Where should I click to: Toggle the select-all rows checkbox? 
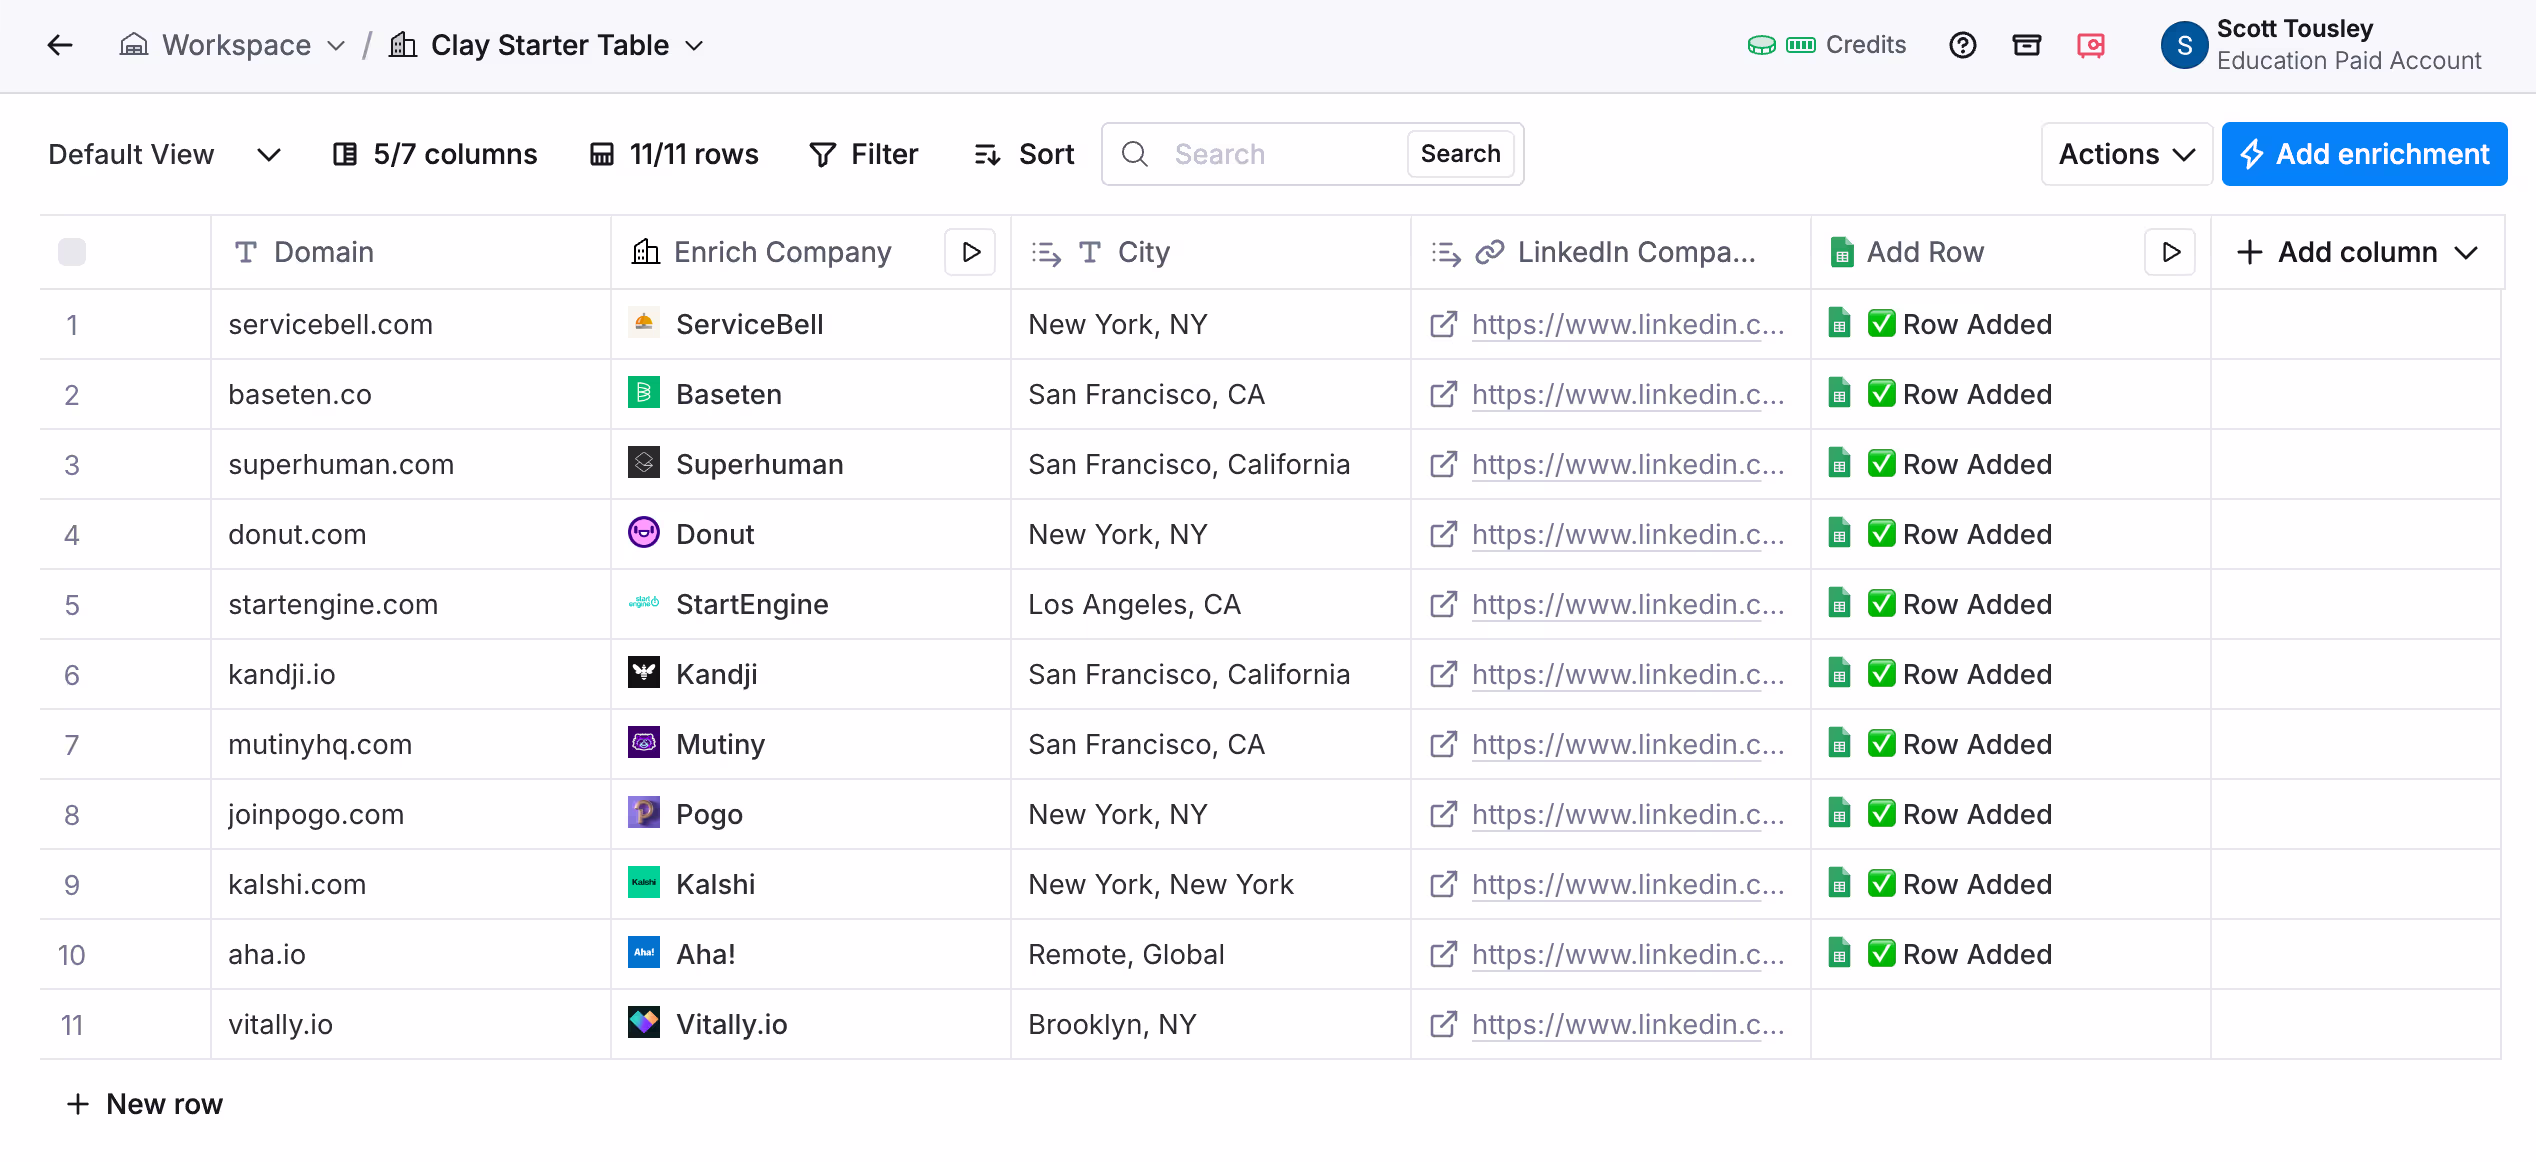tap(72, 252)
